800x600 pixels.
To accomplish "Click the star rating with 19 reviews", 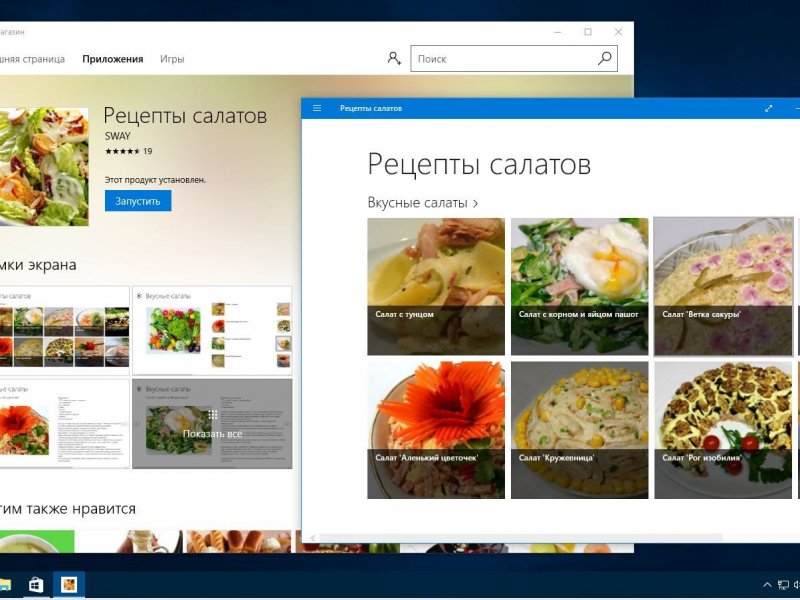I will (x=128, y=151).
